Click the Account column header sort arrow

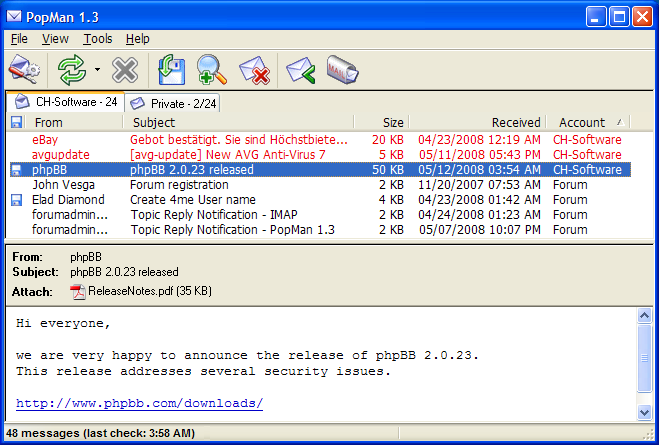[620, 122]
